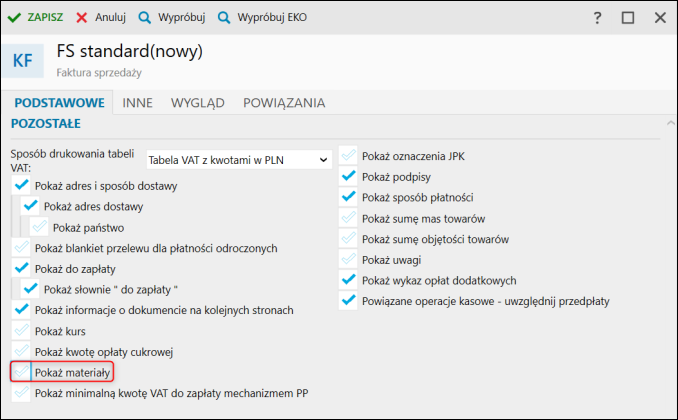
Task: Open help with the question mark icon
Action: click(597, 18)
